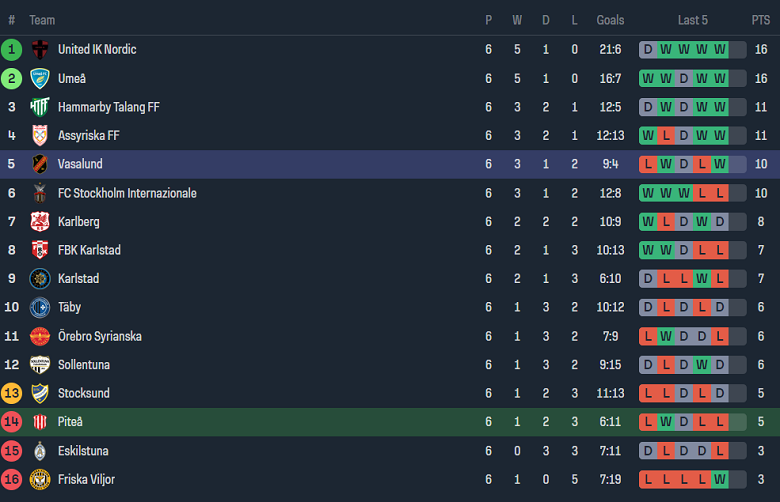The height and width of the screenshot is (502, 780).
Task: Open the Piteå team page link
Action: (70, 422)
